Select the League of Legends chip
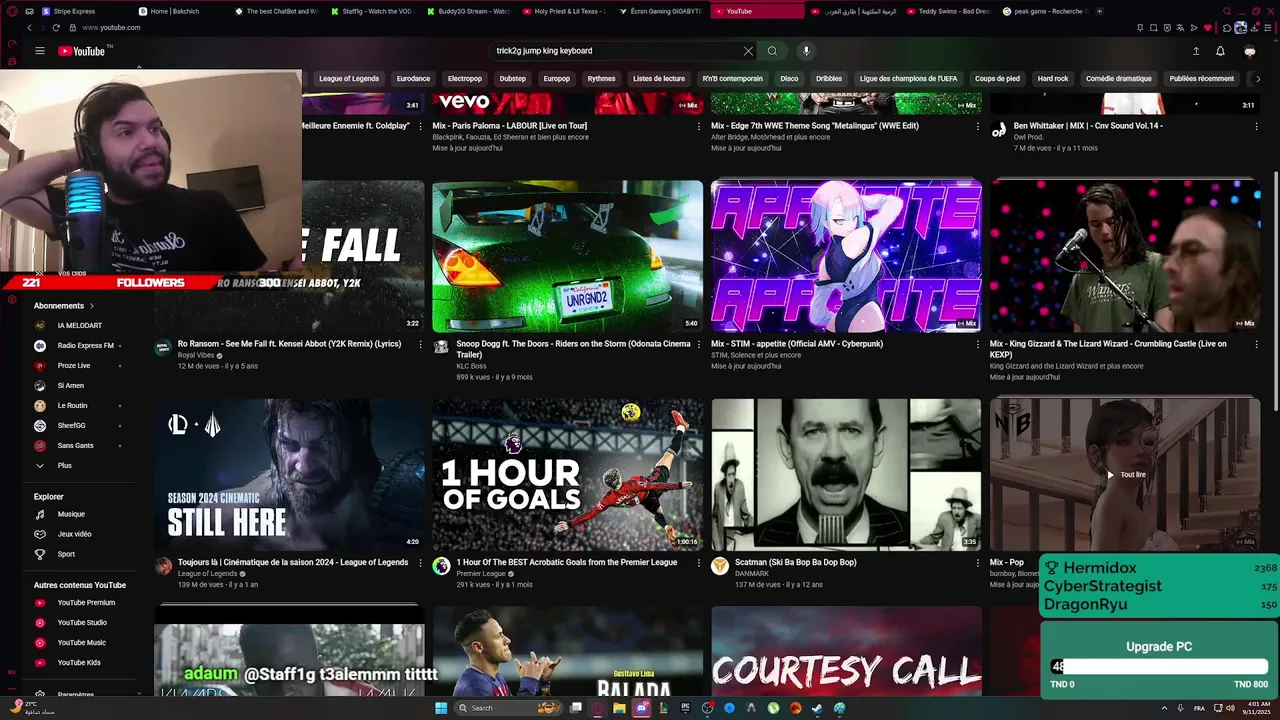1280x720 pixels. pos(349,79)
